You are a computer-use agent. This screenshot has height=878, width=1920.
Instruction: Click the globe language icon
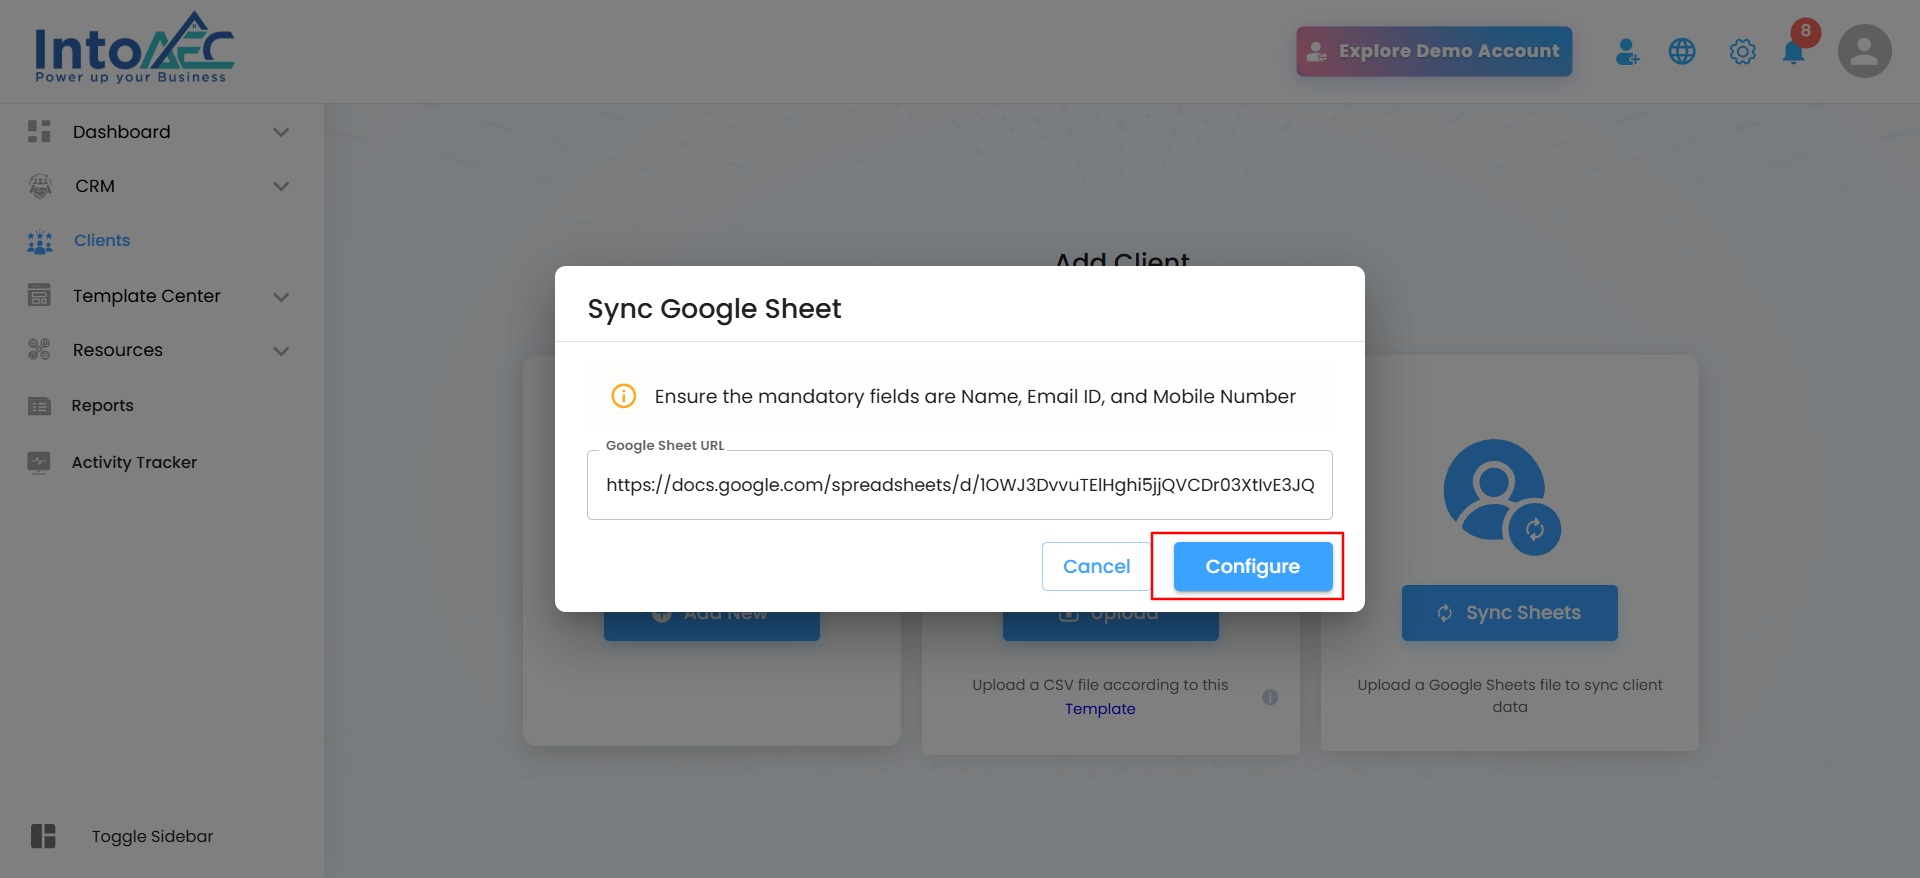(x=1682, y=52)
